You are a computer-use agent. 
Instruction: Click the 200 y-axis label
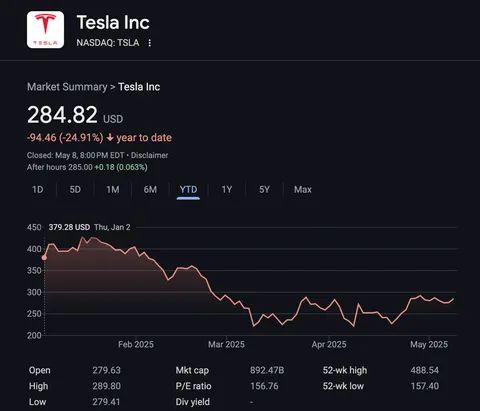coord(34,336)
